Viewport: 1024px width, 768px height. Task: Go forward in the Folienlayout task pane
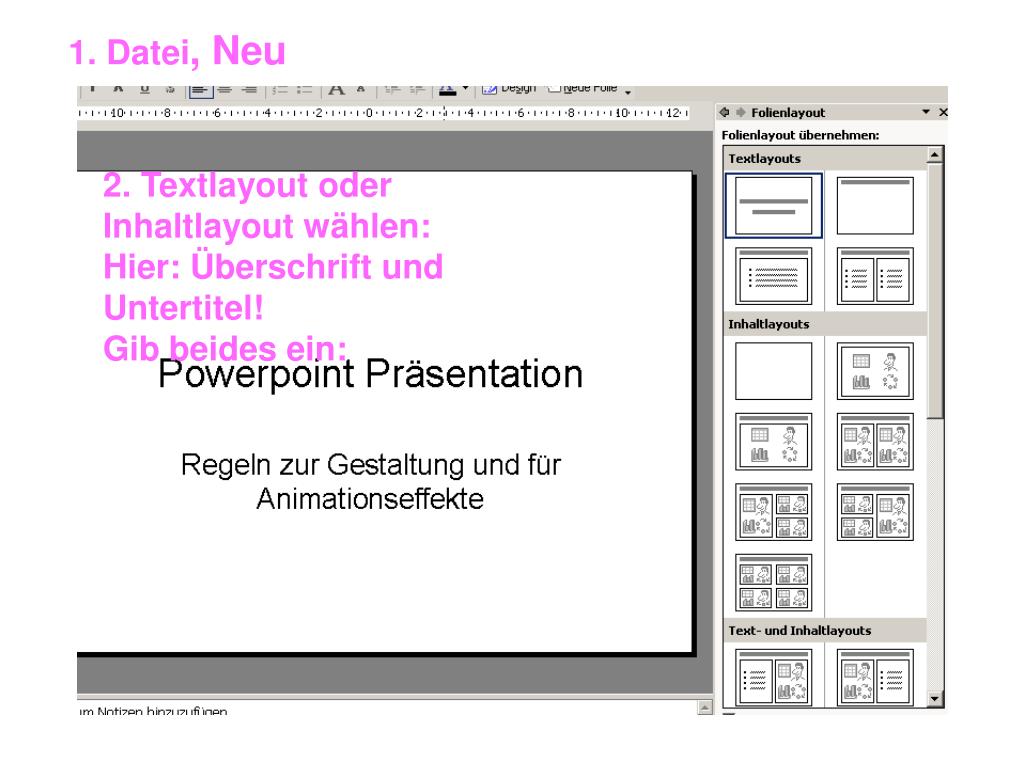coord(741,112)
